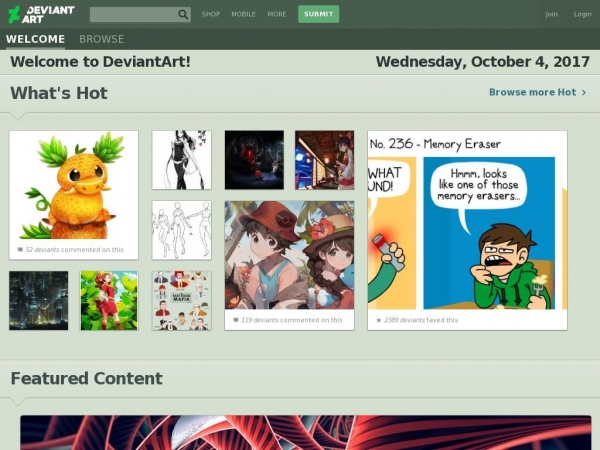Click the search magnifier icon

tap(183, 15)
